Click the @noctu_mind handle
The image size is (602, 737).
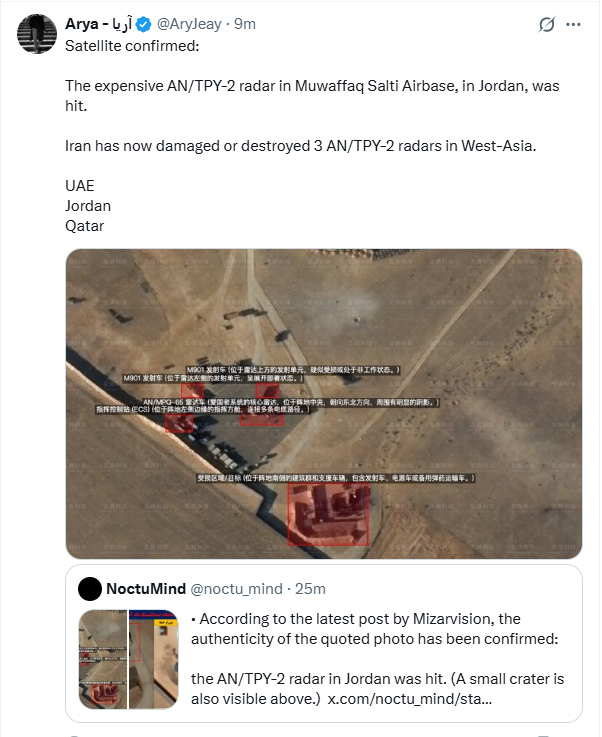click(x=232, y=589)
